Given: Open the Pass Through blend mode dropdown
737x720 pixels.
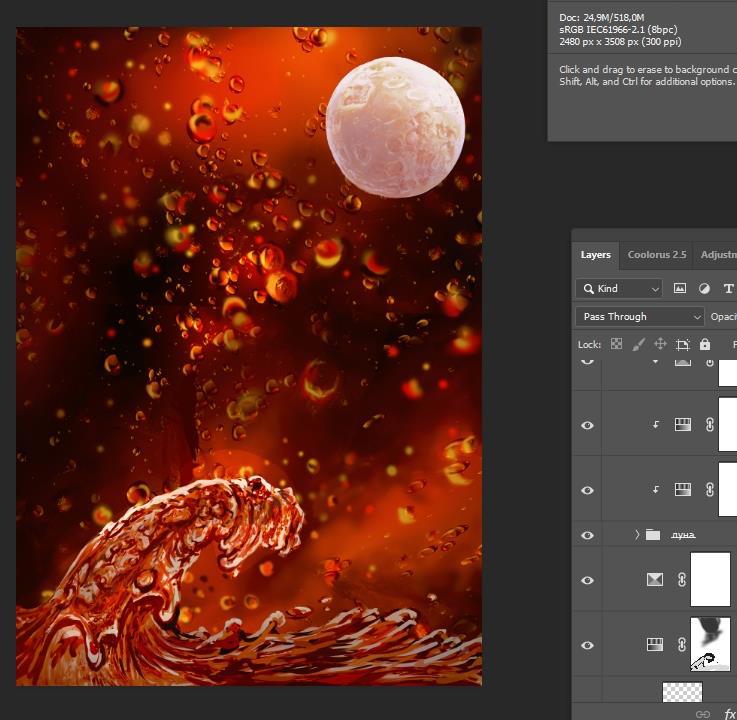Looking at the screenshot, I should pyautogui.click(x=640, y=316).
